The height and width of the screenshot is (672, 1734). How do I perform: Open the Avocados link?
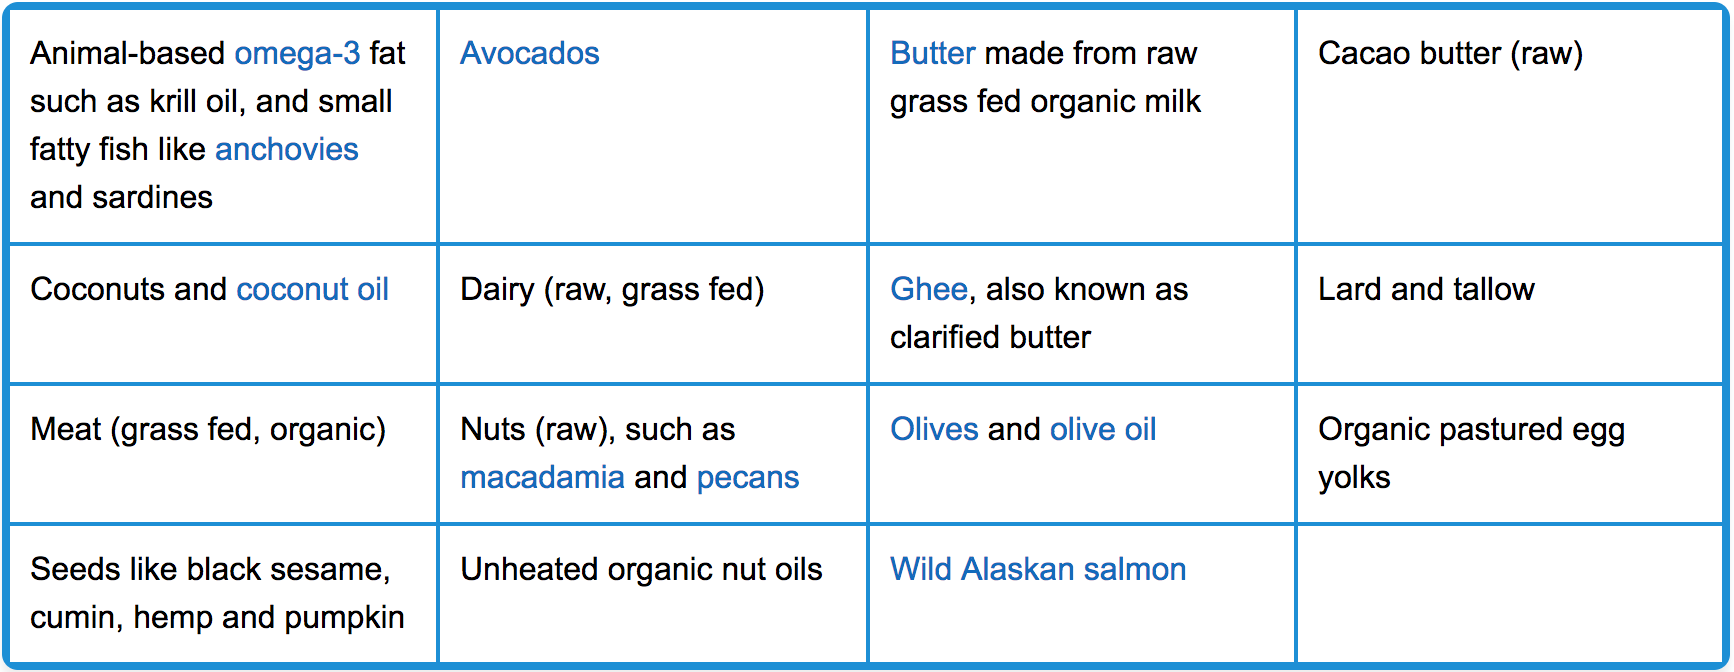click(x=529, y=53)
